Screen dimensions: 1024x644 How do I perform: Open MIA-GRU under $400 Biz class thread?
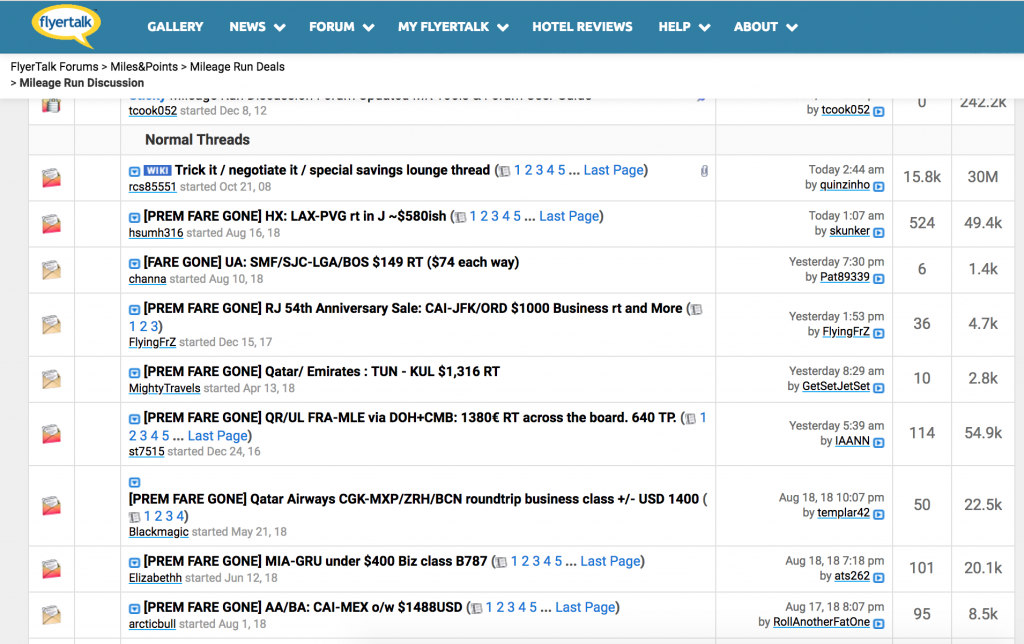315,561
